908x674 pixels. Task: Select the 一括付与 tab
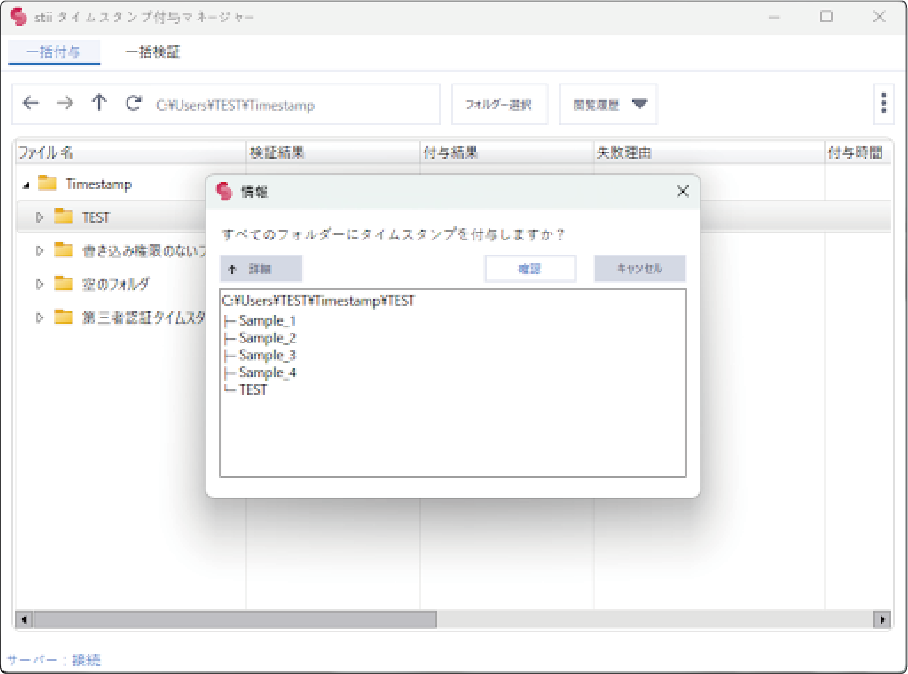54,52
